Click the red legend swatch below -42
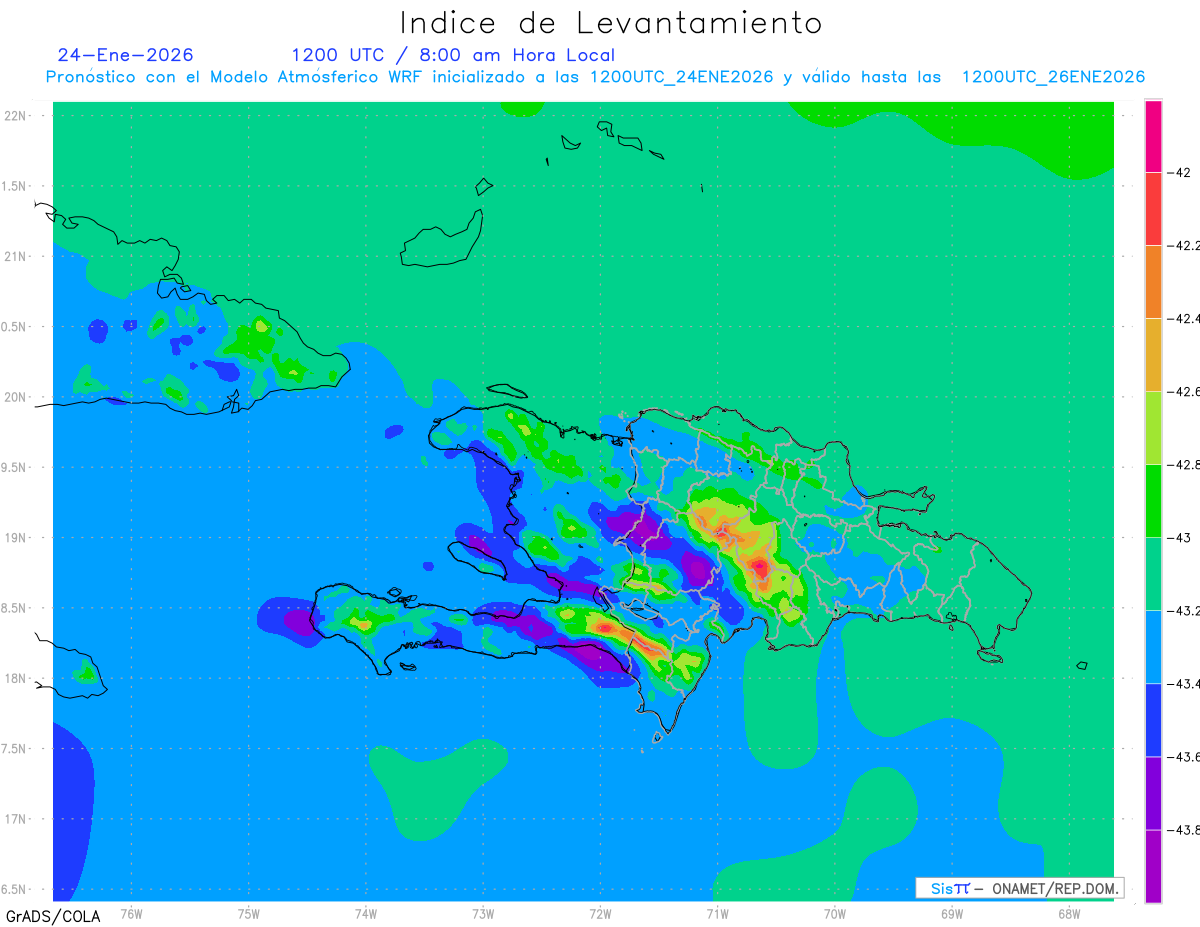 tap(1153, 209)
